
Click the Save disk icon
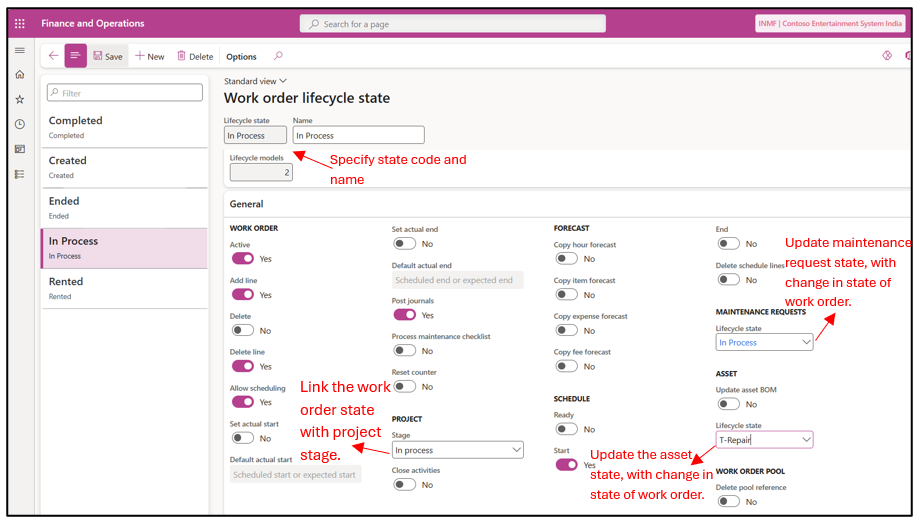pos(98,56)
